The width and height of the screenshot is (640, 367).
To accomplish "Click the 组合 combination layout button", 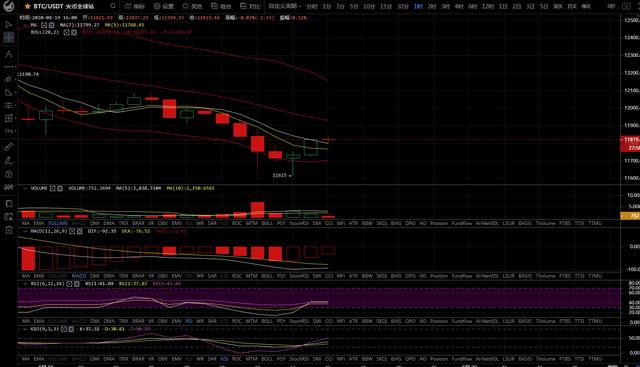I will (221, 6).
